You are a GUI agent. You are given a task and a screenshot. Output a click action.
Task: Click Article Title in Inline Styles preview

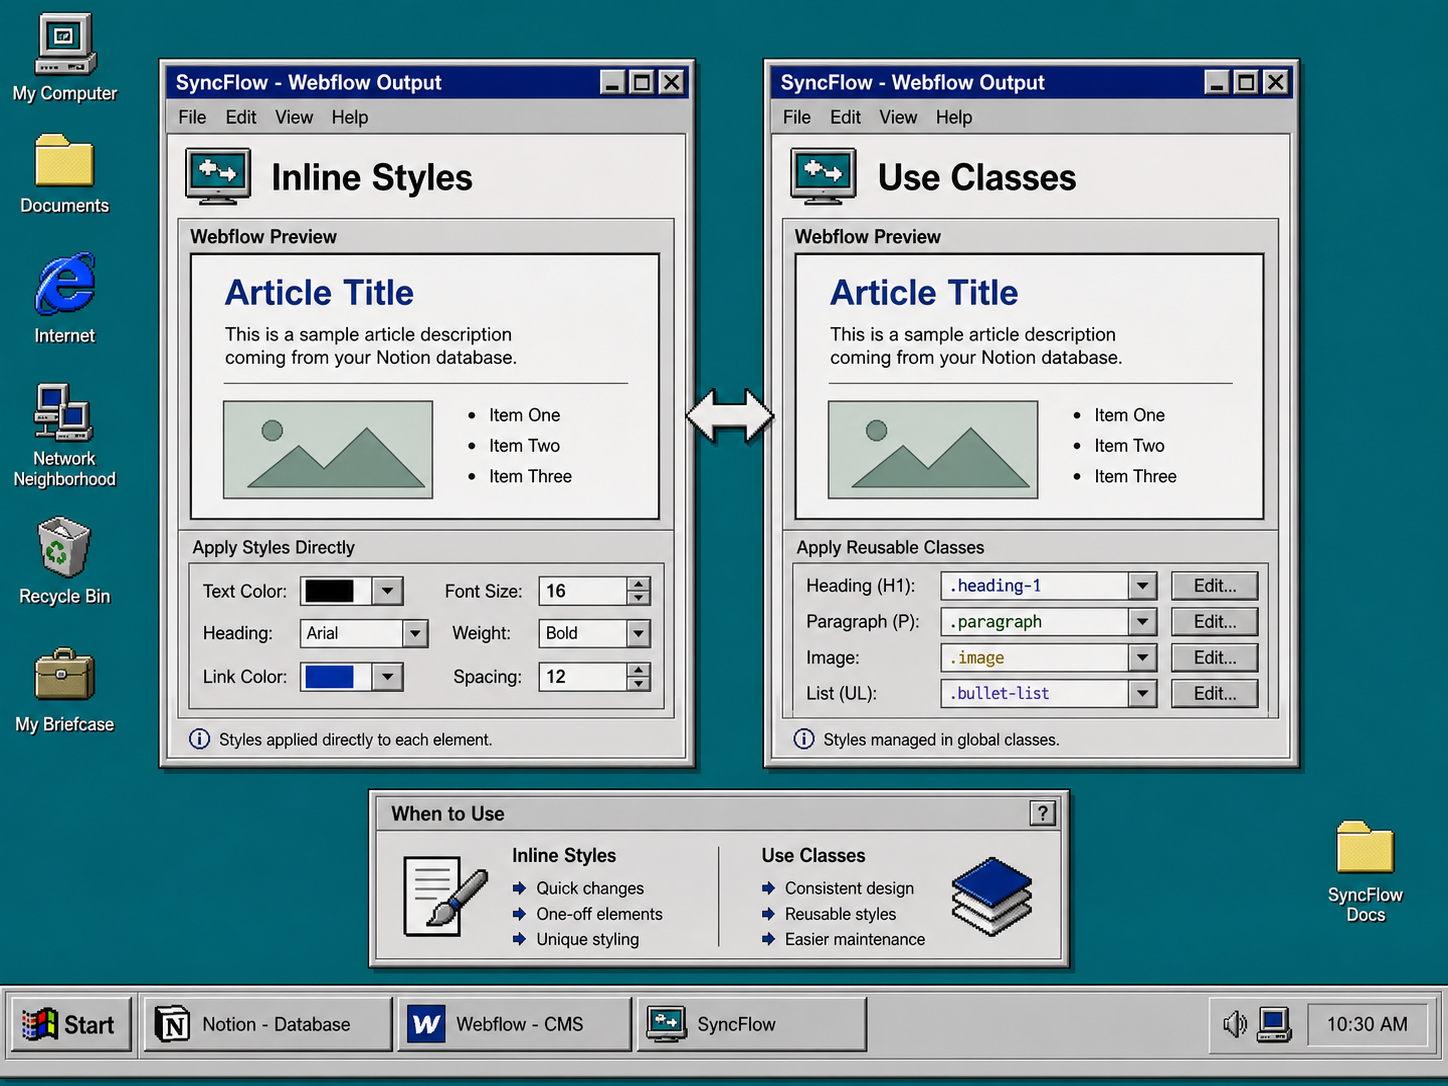(319, 293)
